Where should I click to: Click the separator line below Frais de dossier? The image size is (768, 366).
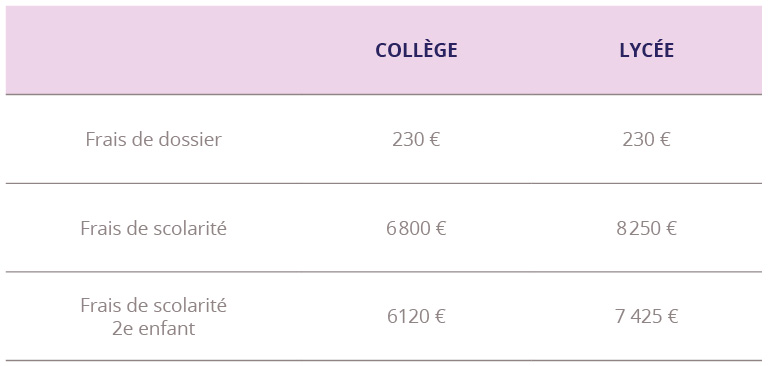click(384, 183)
